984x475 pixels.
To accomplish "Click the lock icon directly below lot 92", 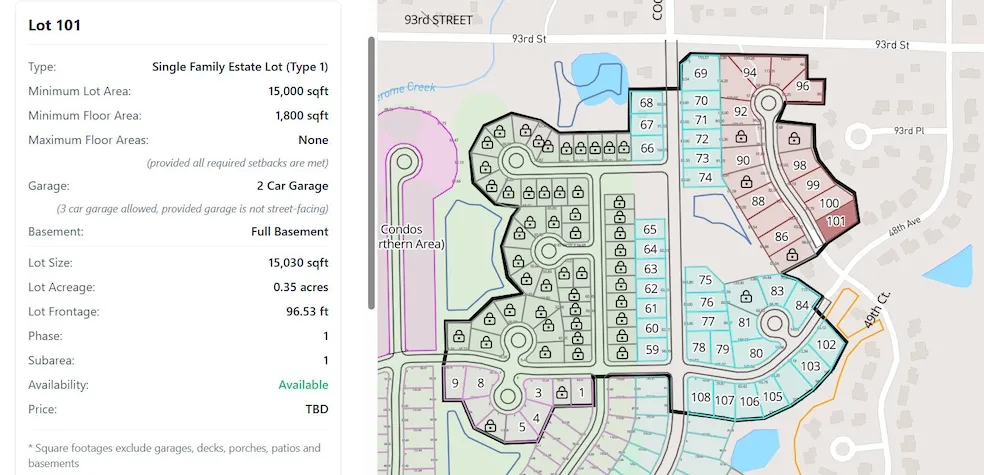I will click(741, 136).
